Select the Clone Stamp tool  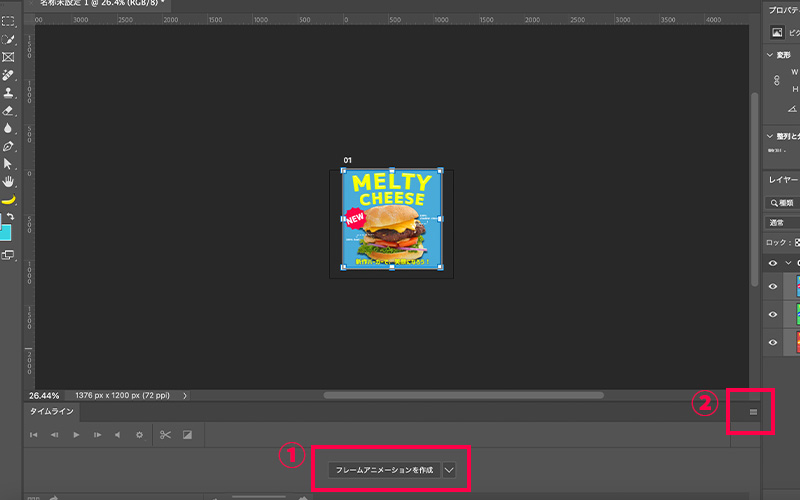pyautogui.click(x=9, y=93)
